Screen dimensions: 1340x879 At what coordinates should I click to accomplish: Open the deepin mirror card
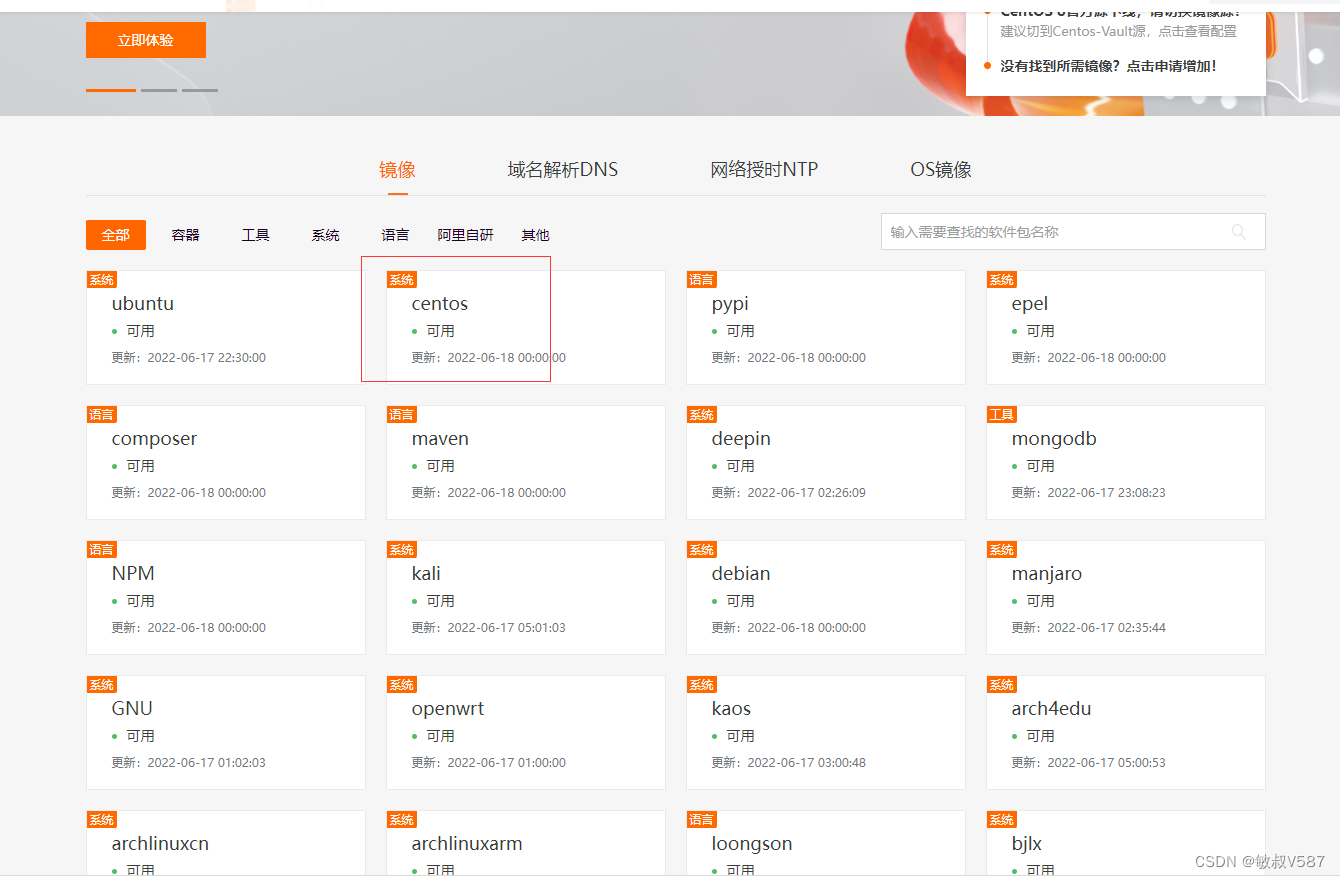pyautogui.click(x=826, y=462)
